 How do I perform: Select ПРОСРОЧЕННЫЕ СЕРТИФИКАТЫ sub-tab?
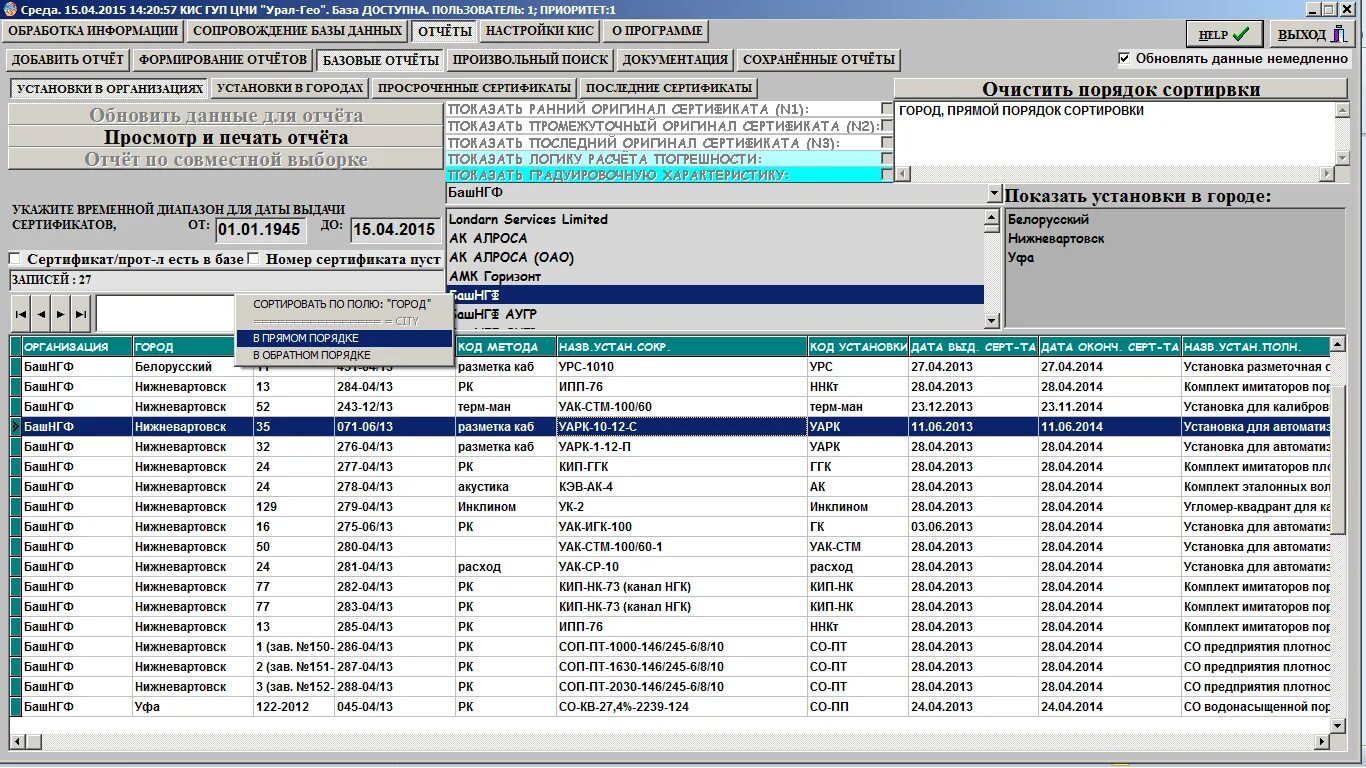point(474,88)
